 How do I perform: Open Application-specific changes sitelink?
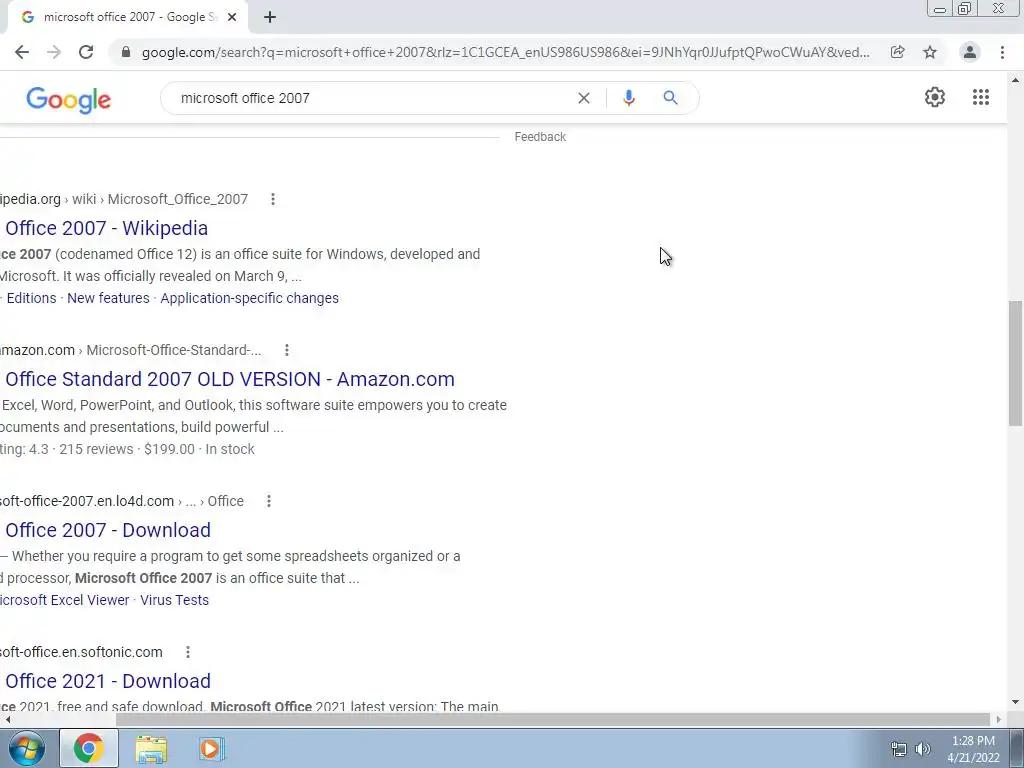[x=249, y=298]
